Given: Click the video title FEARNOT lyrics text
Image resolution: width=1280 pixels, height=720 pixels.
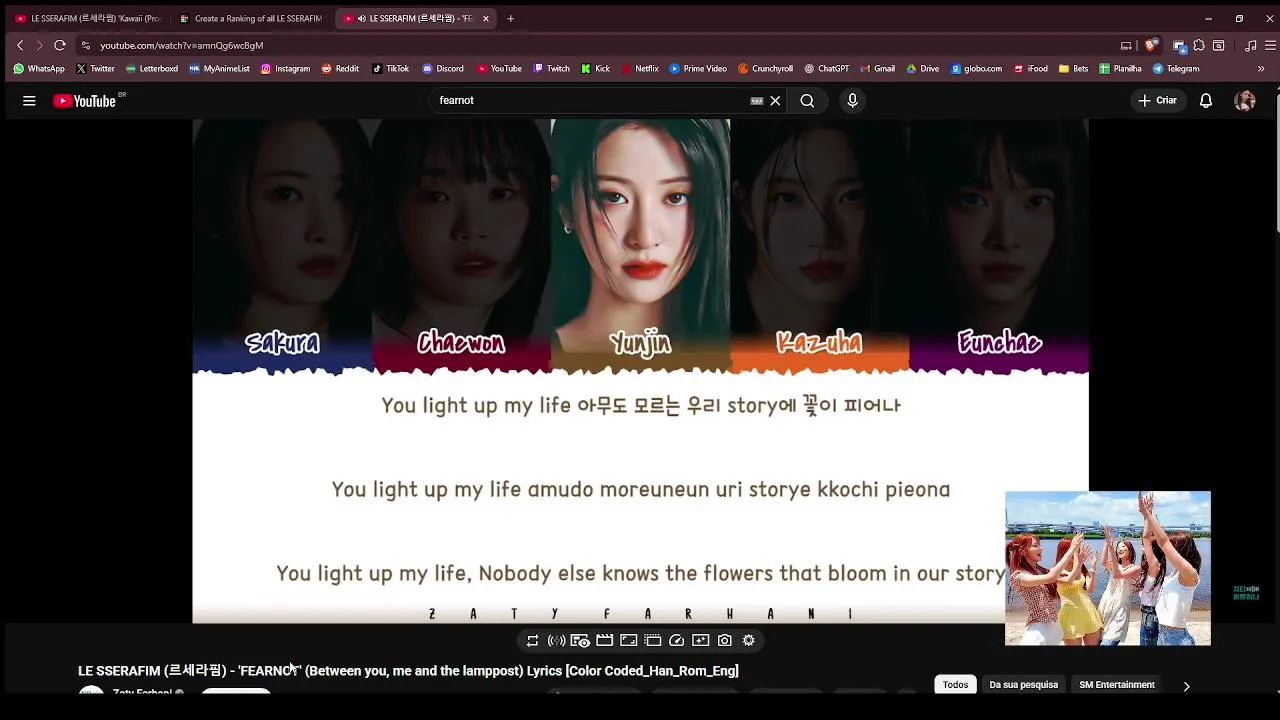Looking at the screenshot, I should (x=408, y=671).
